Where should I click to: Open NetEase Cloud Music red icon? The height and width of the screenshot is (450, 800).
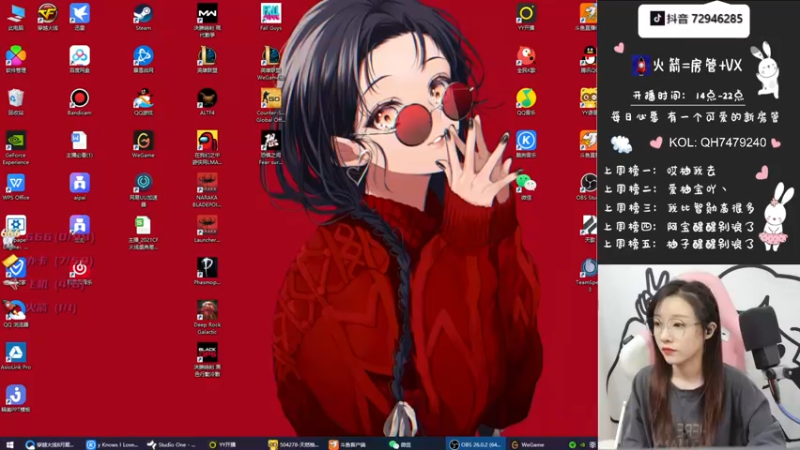[x=80, y=271]
